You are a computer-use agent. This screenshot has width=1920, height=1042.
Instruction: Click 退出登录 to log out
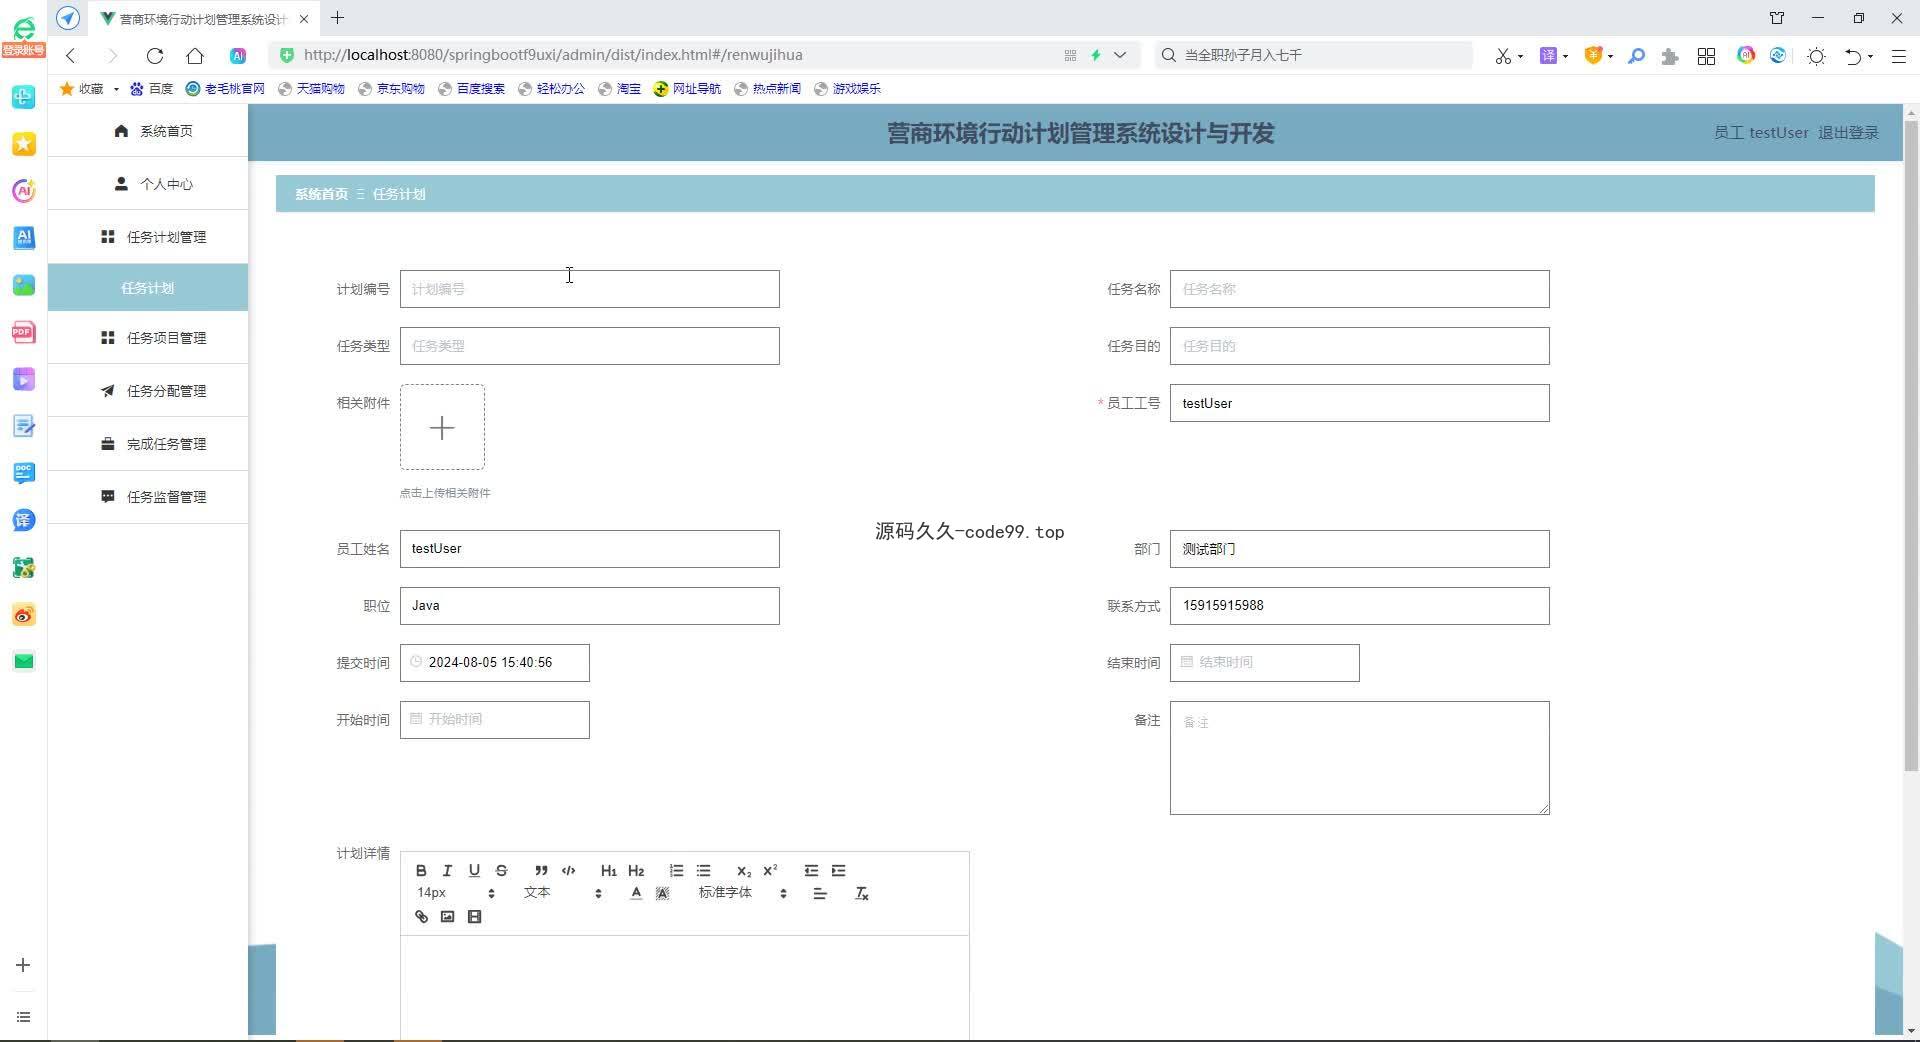(1848, 133)
